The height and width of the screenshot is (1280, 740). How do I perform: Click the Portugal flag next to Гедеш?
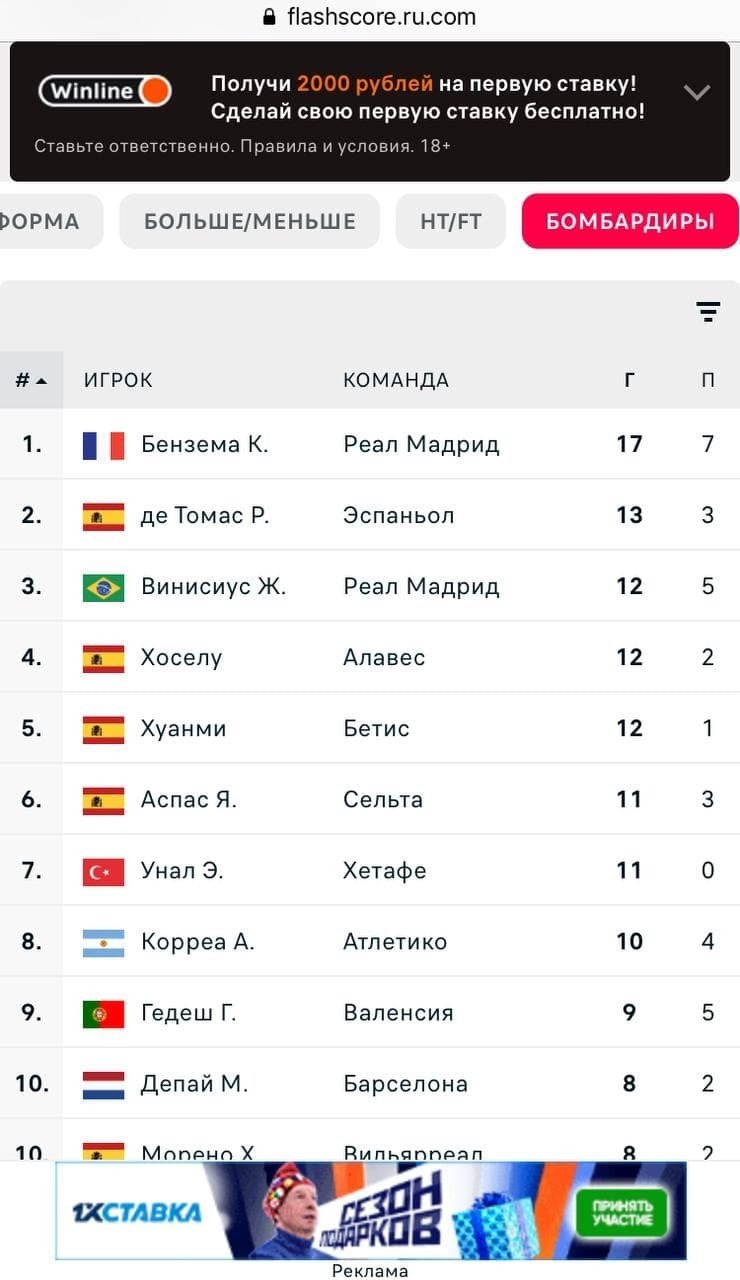tap(103, 1013)
